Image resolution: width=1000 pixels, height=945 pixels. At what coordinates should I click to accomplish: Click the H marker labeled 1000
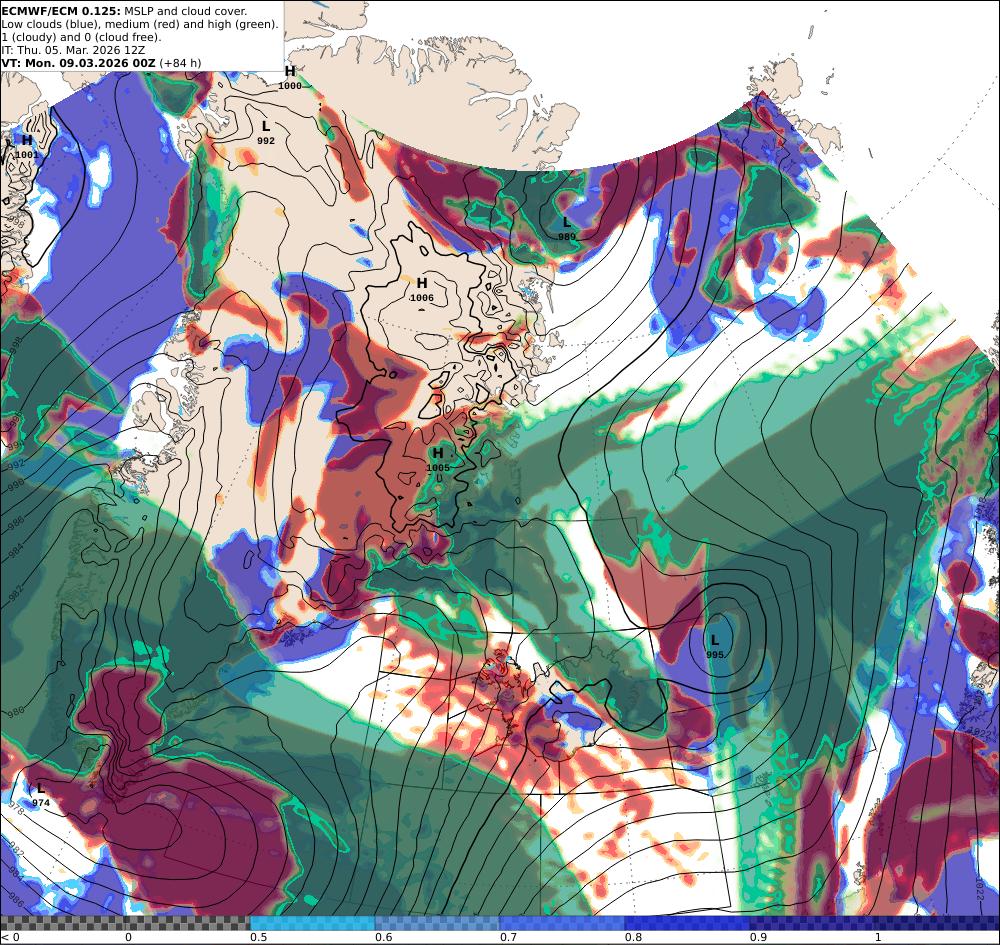290,71
